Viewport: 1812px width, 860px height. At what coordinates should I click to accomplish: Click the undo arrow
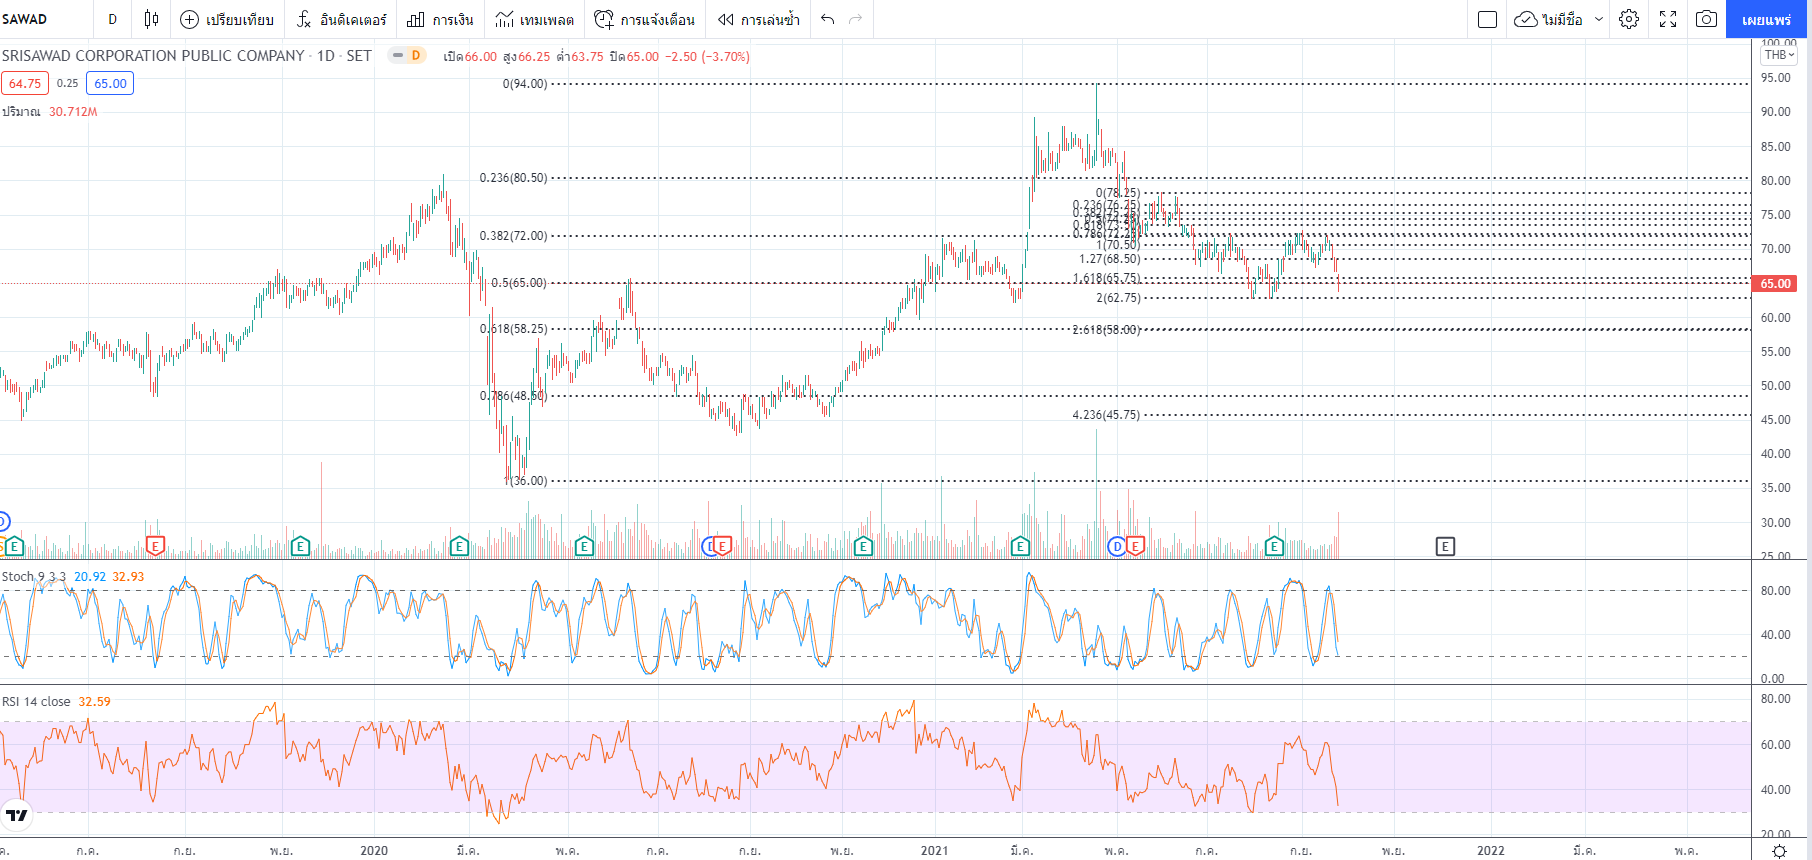click(827, 19)
